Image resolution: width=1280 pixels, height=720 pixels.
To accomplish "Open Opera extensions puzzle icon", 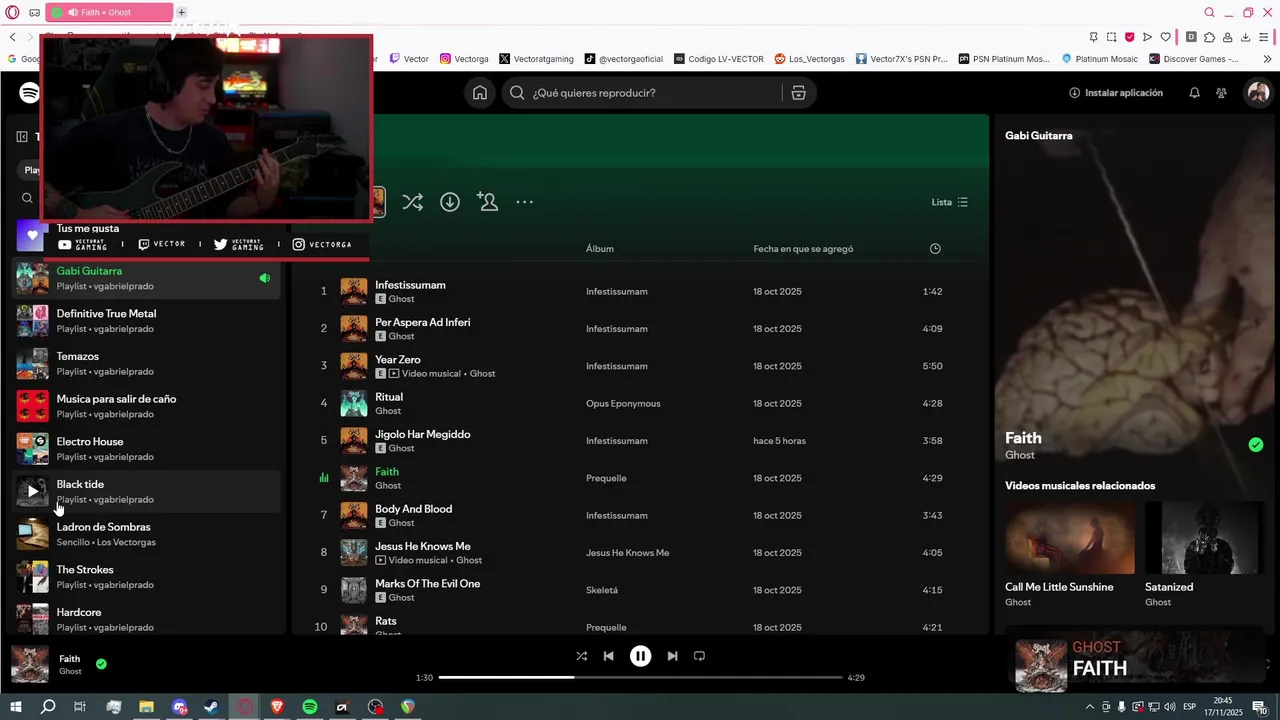I will (x=1209, y=37).
